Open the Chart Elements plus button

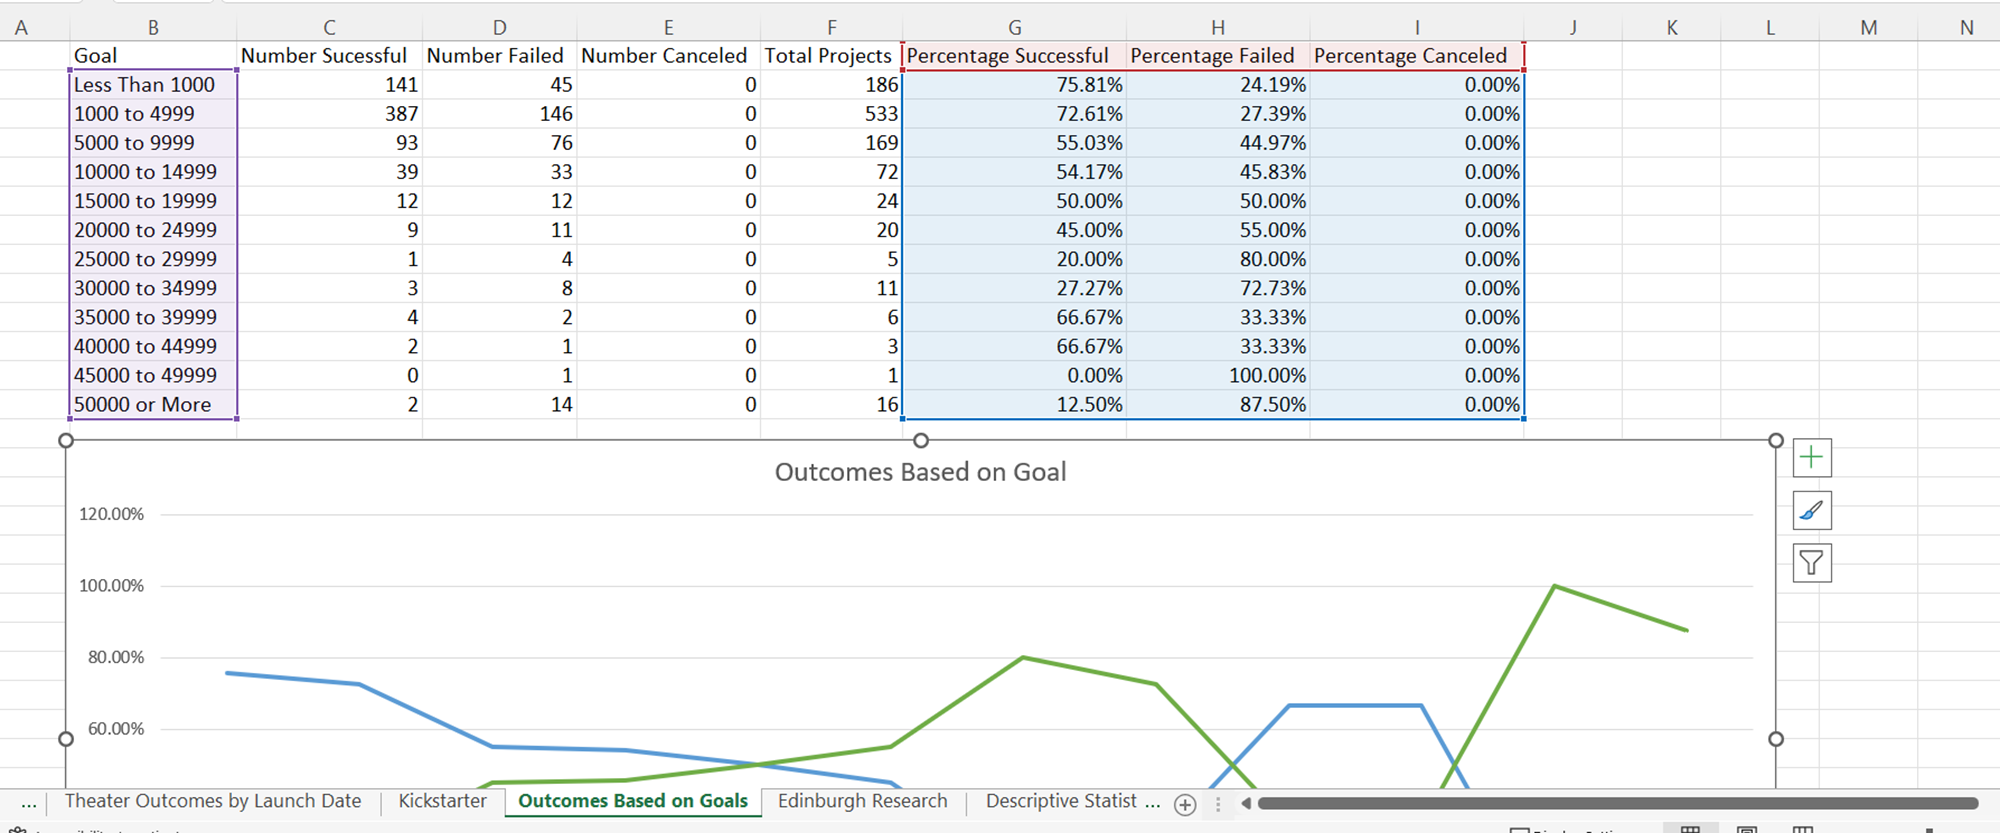point(1812,458)
